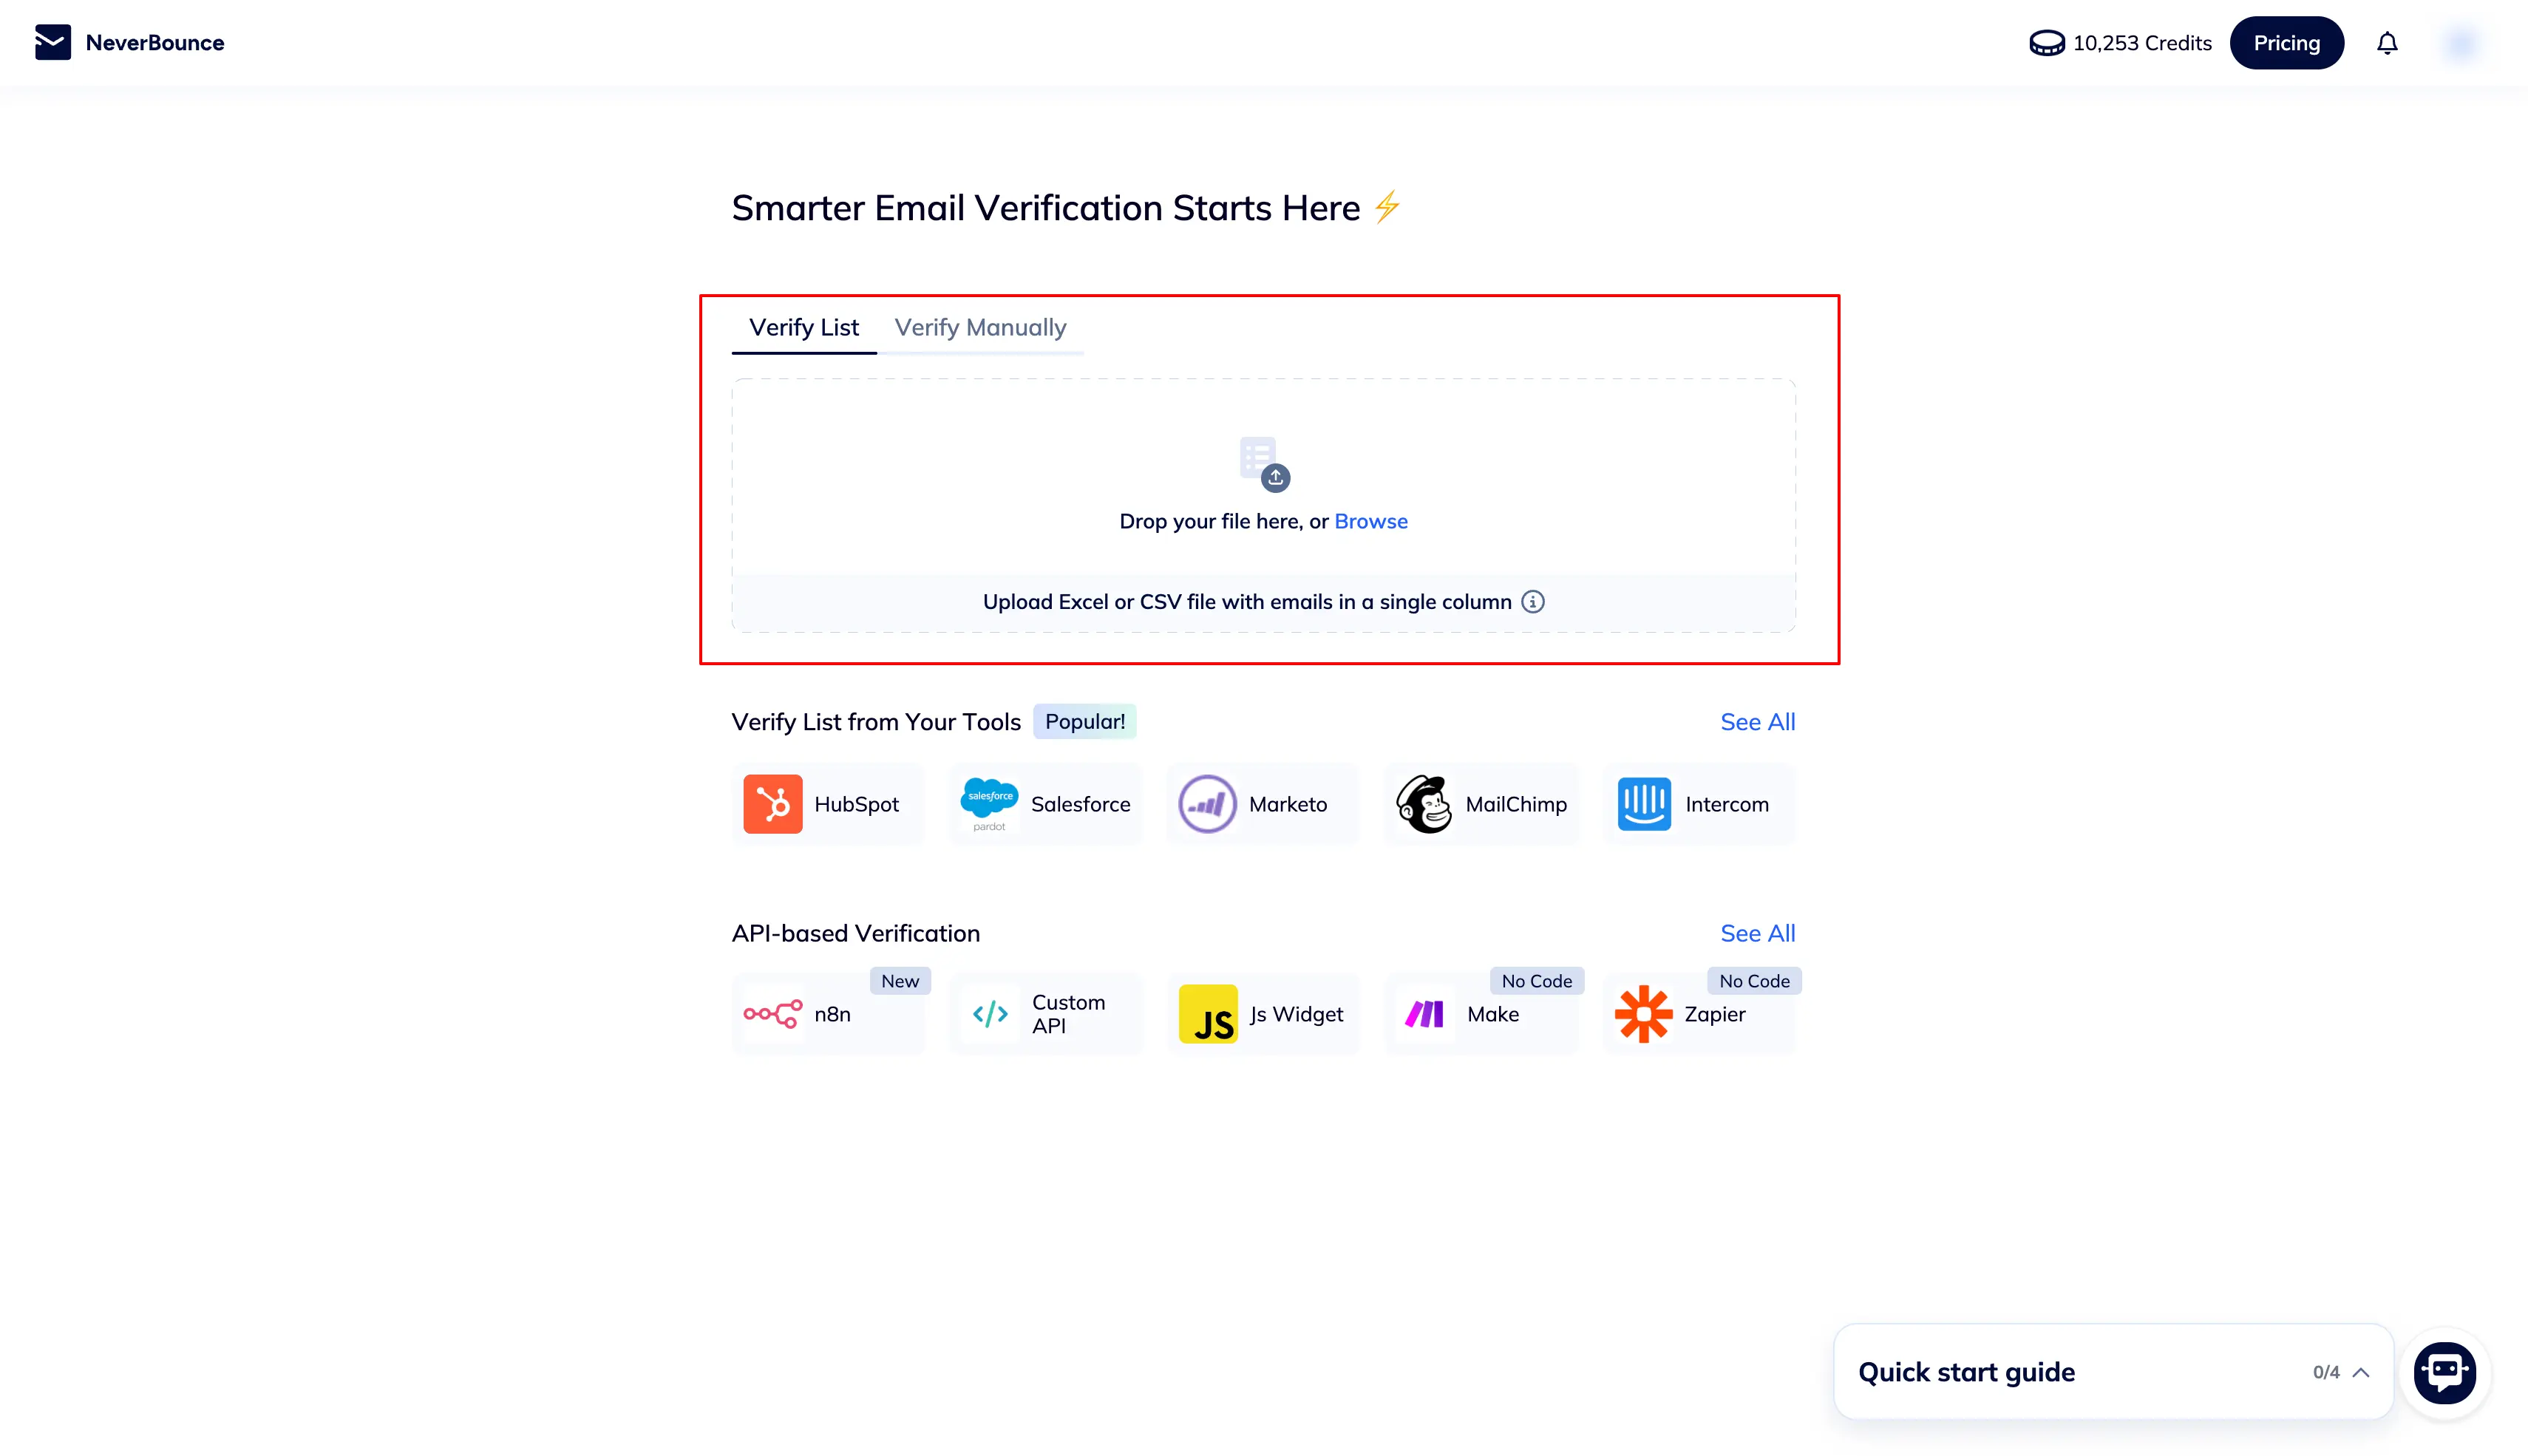
Task: Select the Zapier asterisk icon
Action: point(1643,1014)
